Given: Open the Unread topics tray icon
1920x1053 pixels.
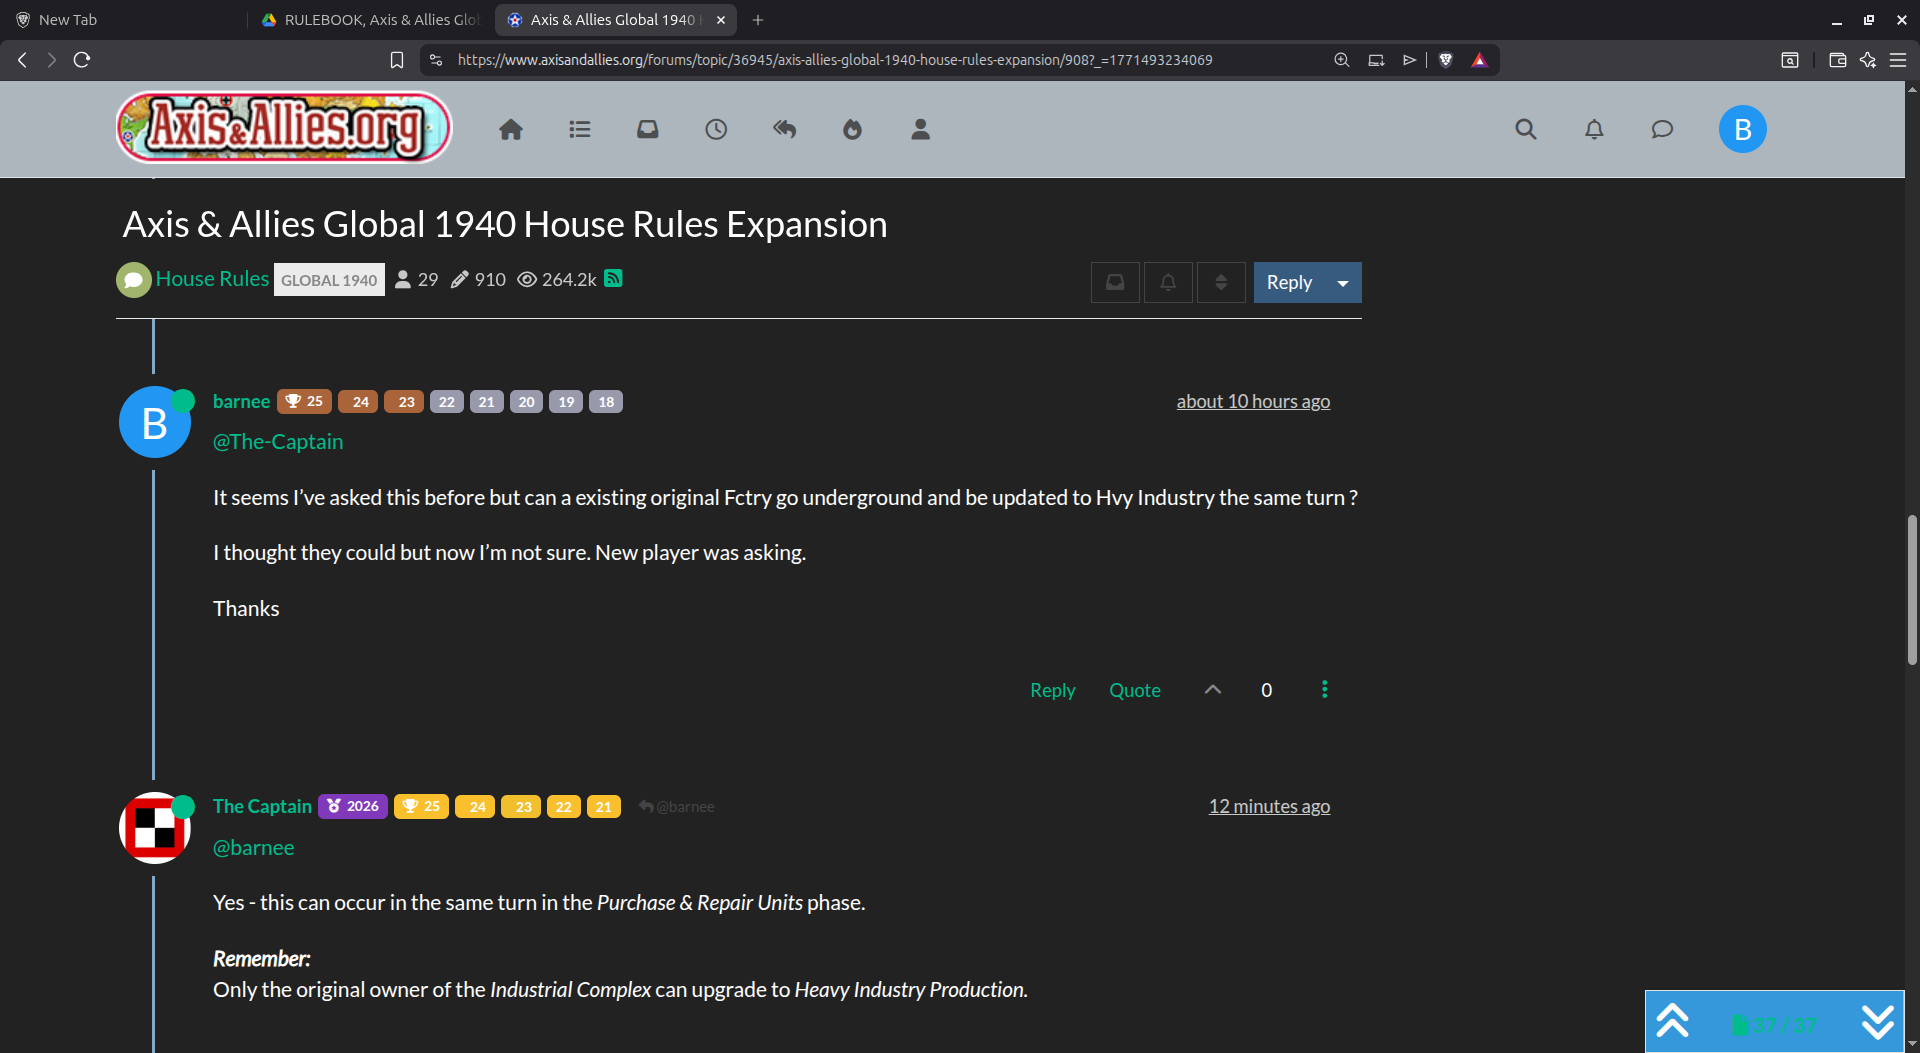Looking at the screenshot, I should pyautogui.click(x=647, y=129).
